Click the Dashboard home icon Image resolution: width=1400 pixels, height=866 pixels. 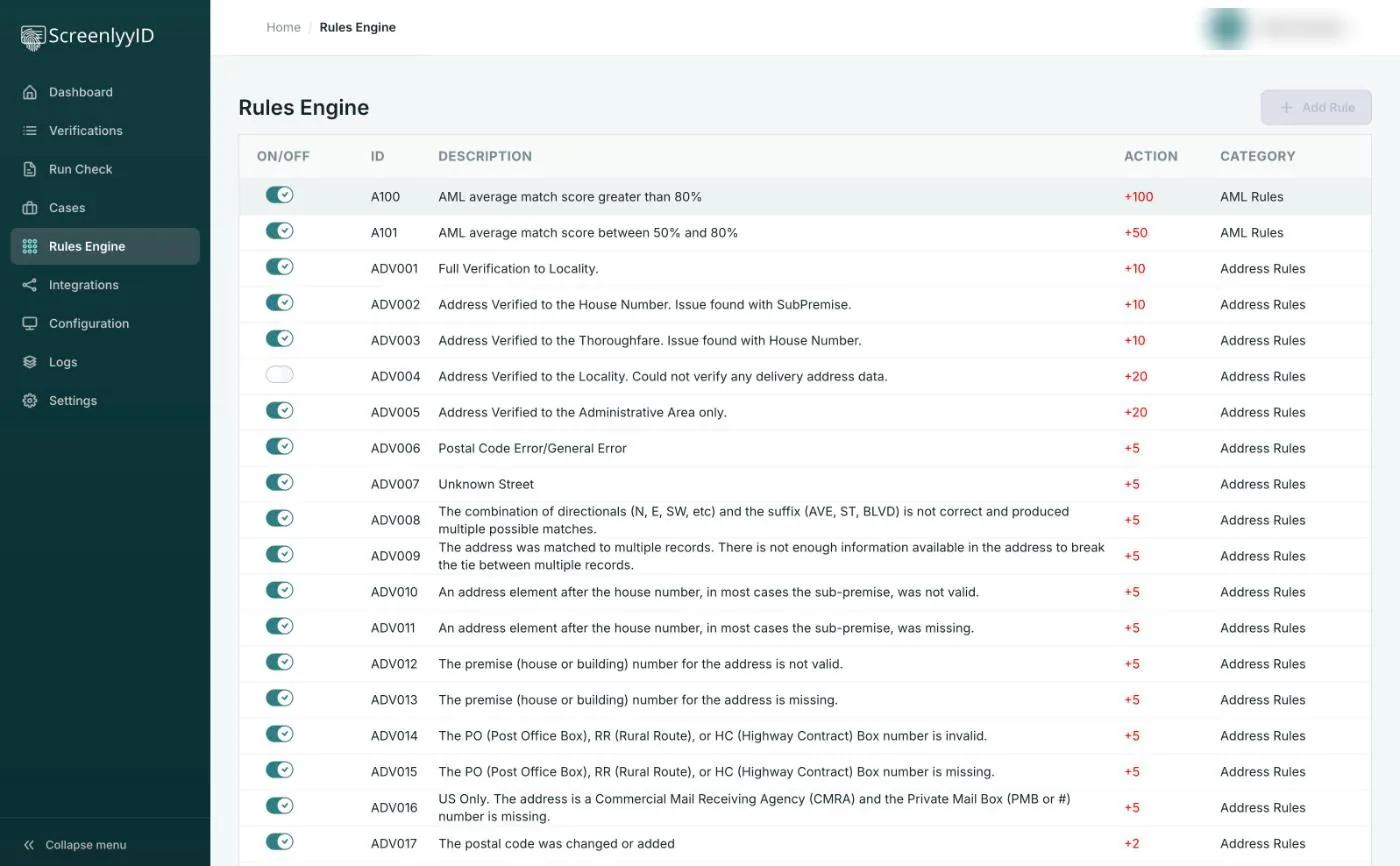30,92
